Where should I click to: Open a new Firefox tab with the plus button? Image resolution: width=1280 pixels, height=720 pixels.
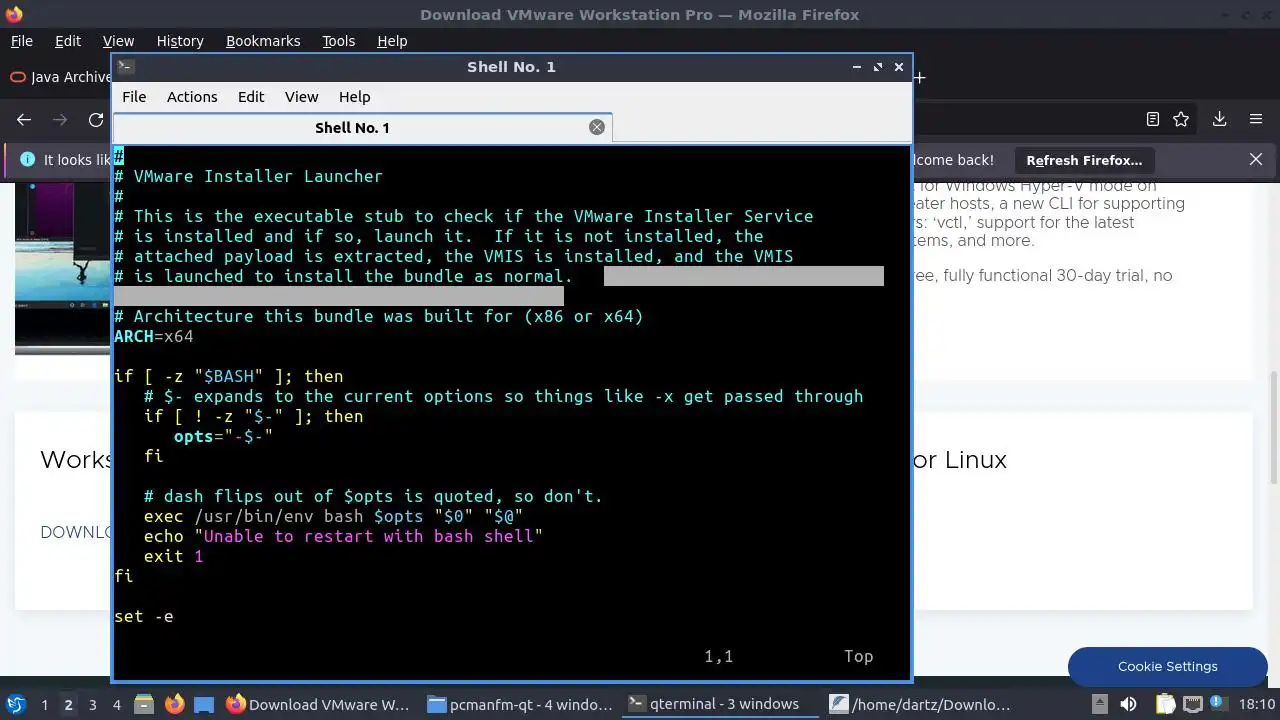[x=919, y=77]
